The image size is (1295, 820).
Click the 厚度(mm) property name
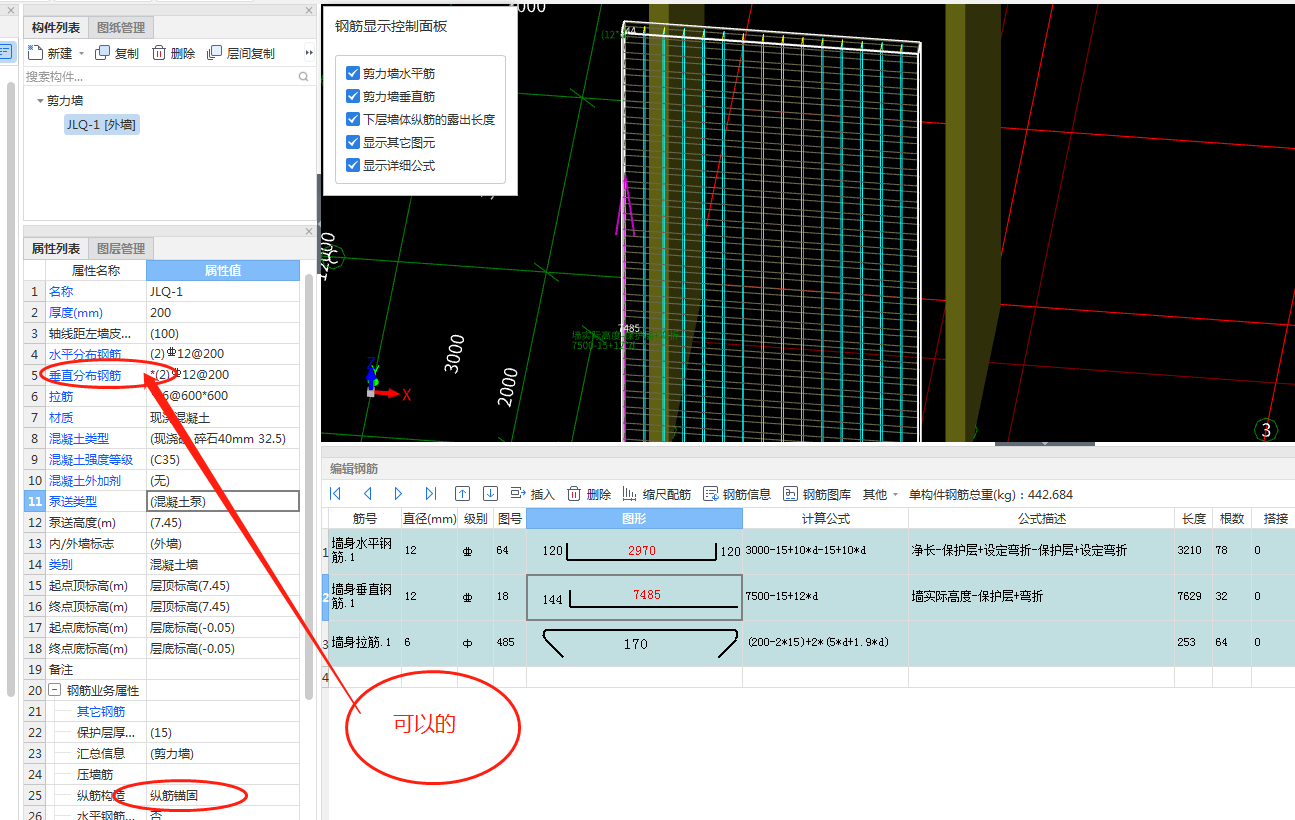click(76, 312)
